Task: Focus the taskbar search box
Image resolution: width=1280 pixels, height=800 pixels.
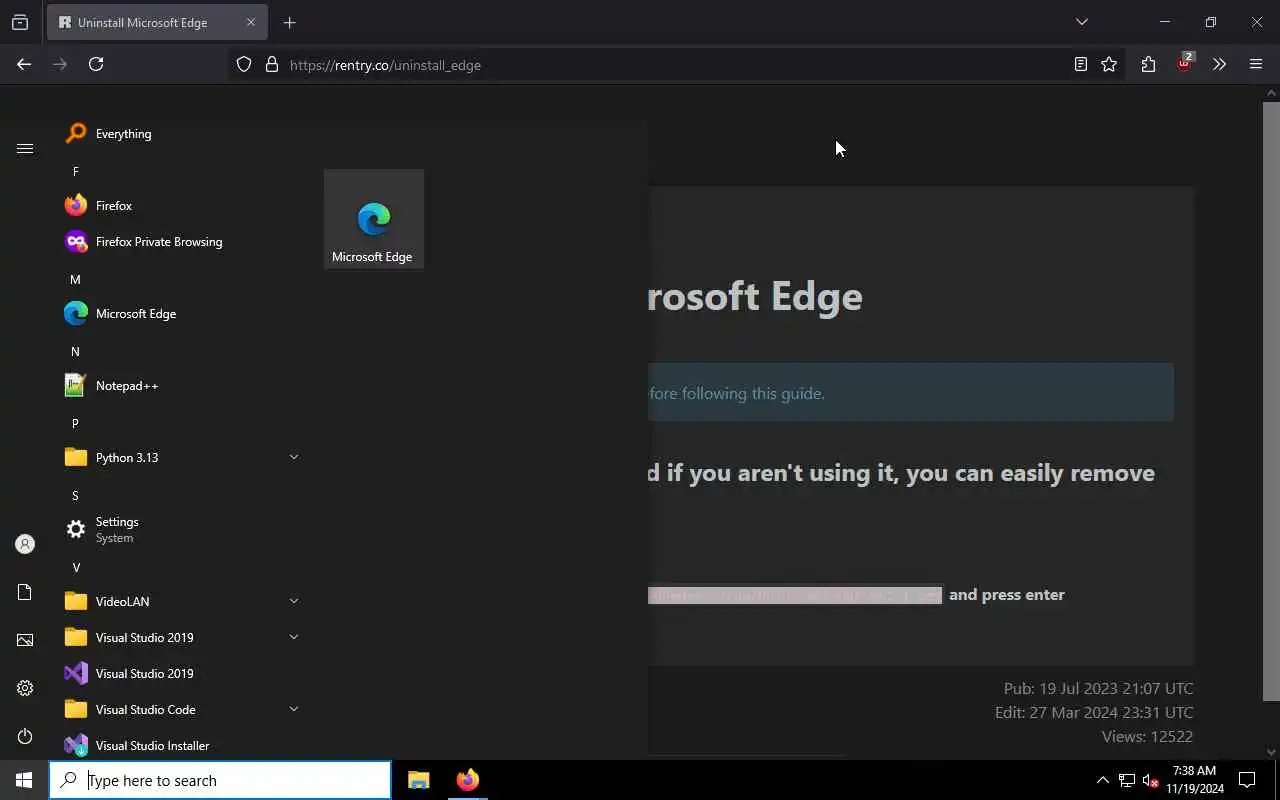Action: (220, 780)
